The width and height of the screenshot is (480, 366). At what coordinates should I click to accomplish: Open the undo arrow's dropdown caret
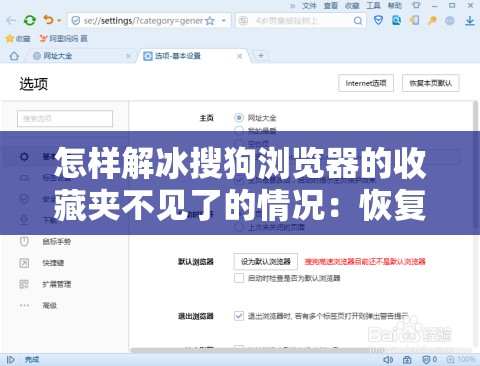(x=59, y=21)
